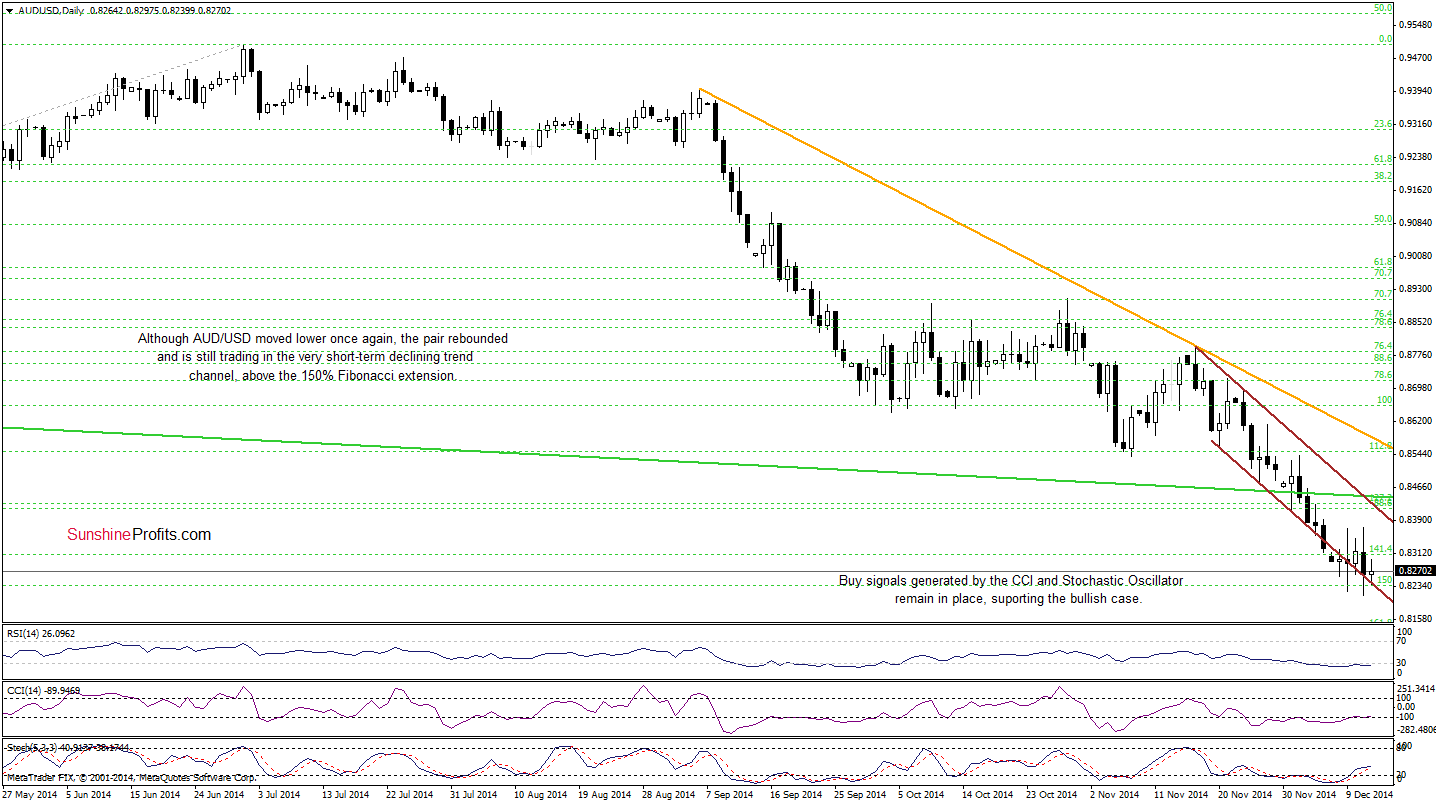Select the RSI(14) 26.0962 indicator label
Screen dimensions: 1436x803
(42, 632)
